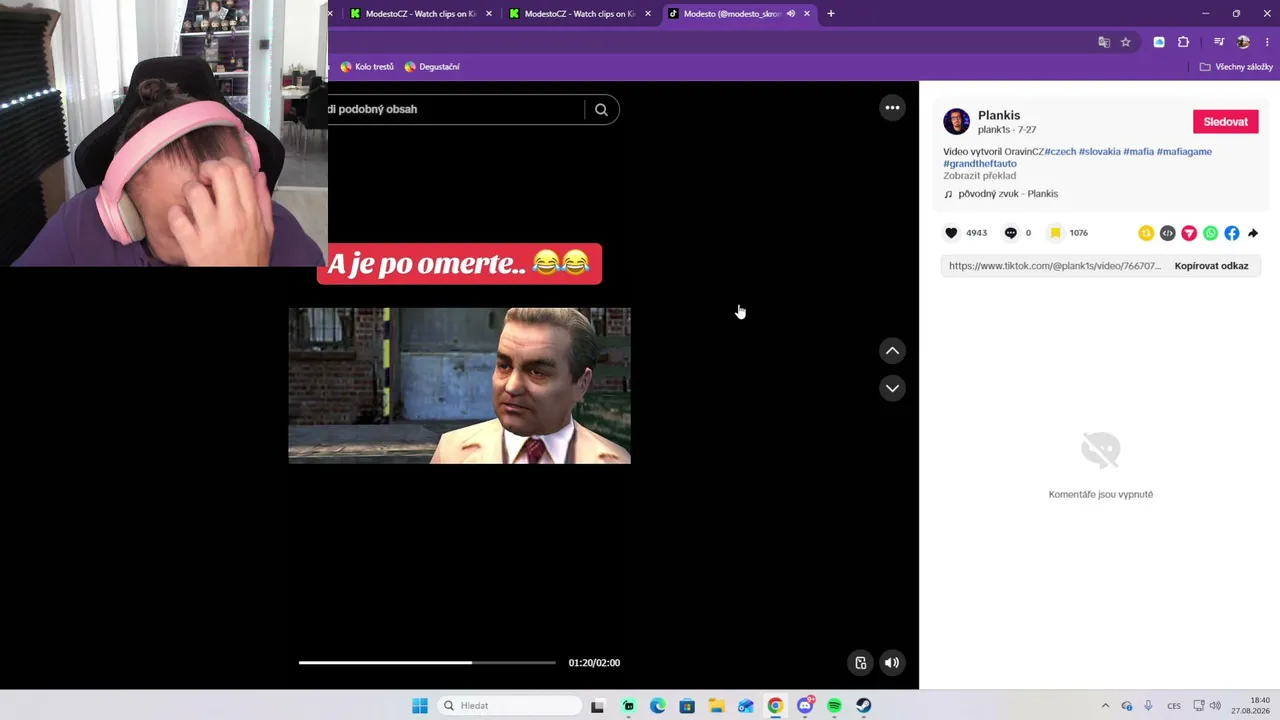Screen dimensions: 1280x720
Task: Like the video with the heart icon
Action: click(x=951, y=233)
